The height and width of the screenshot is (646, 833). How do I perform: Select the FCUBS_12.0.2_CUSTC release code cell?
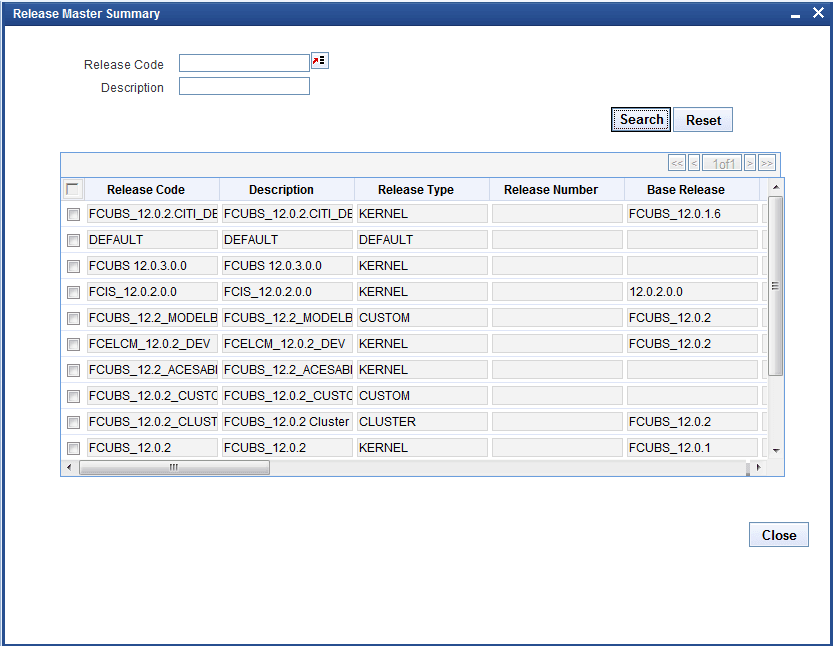pyautogui.click(x=152, y=396)
